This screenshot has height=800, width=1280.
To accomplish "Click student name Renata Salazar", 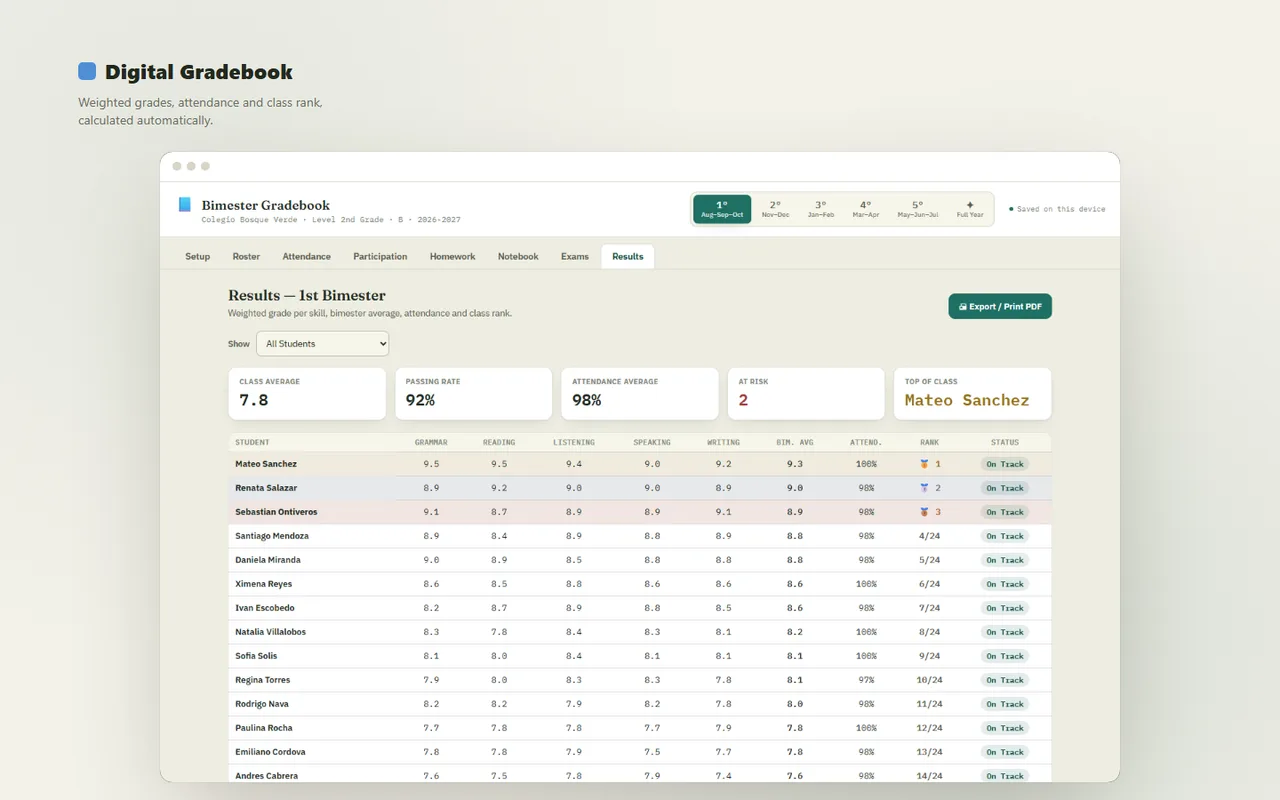I will [x=266, y=488].
